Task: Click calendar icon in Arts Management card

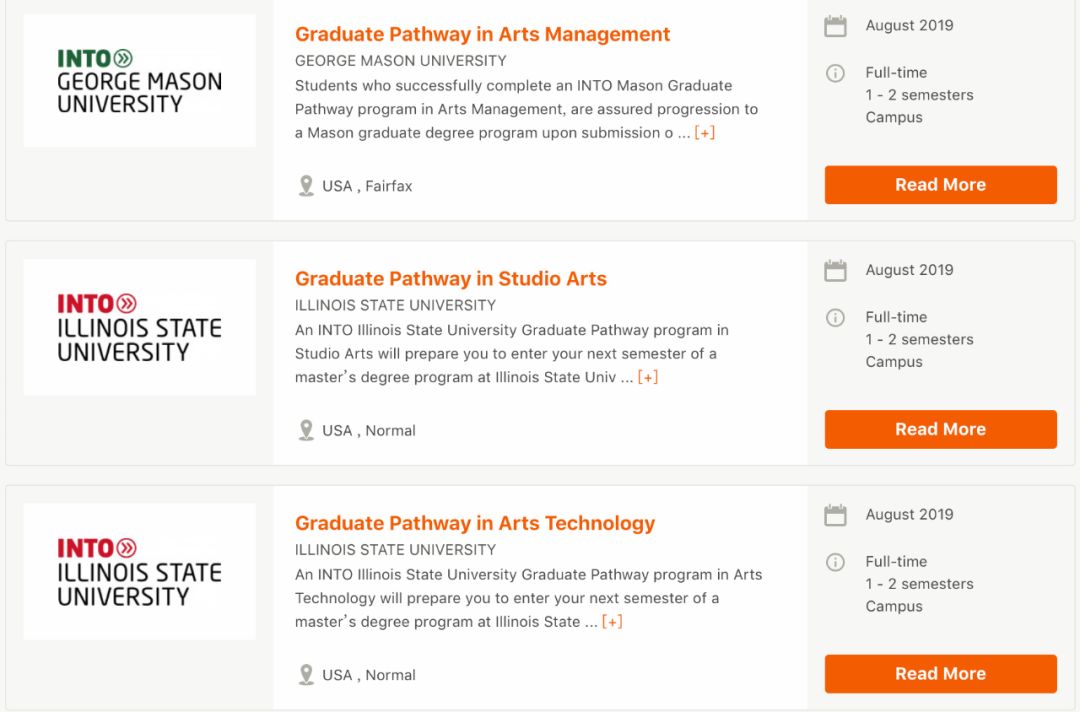Action: click(835, 26)
